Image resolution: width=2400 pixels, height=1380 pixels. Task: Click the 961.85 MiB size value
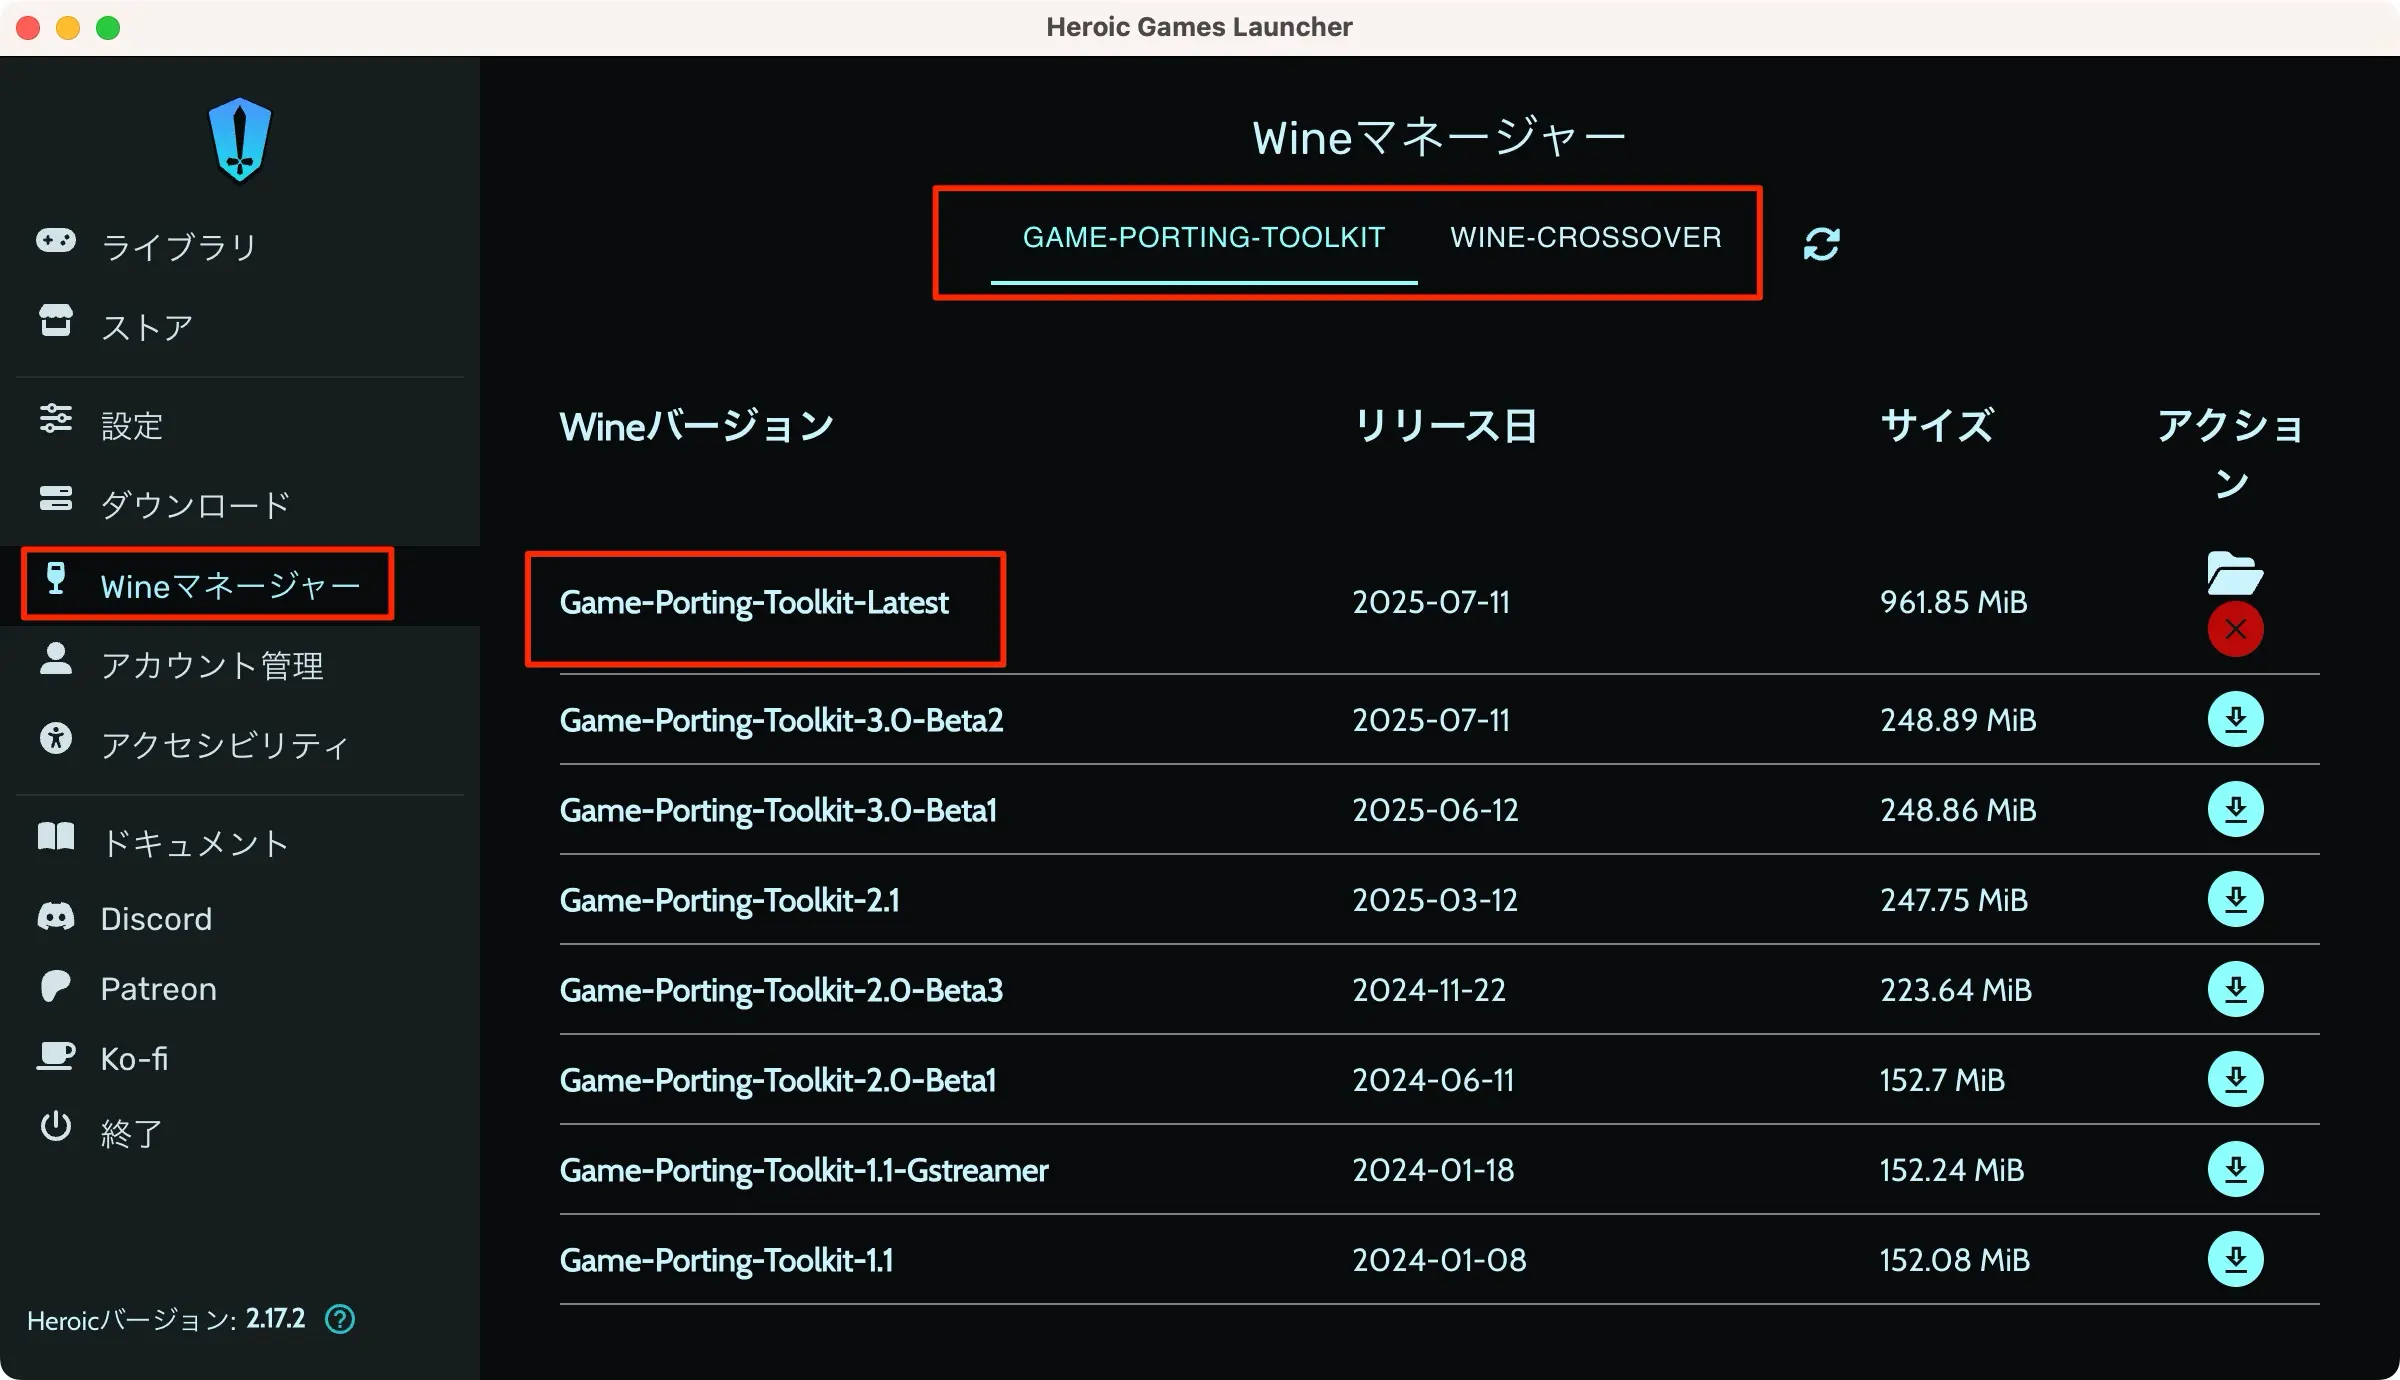pyautogui.click(x=1953, y=602)
